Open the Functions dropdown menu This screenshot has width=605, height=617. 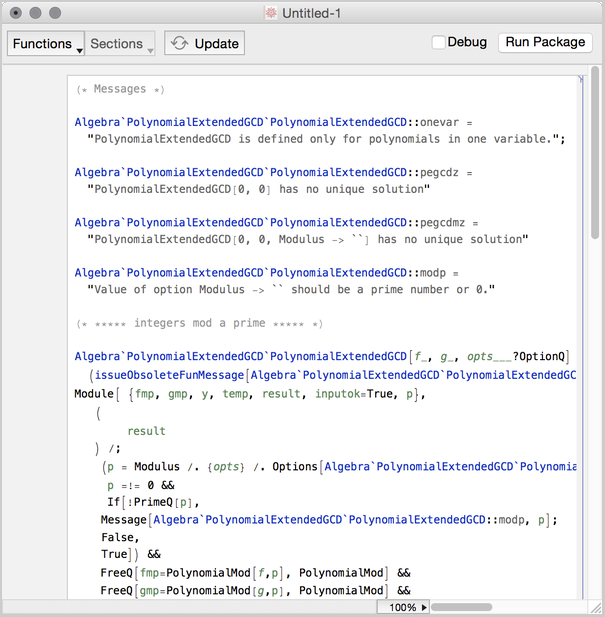(x=45, y=44)
